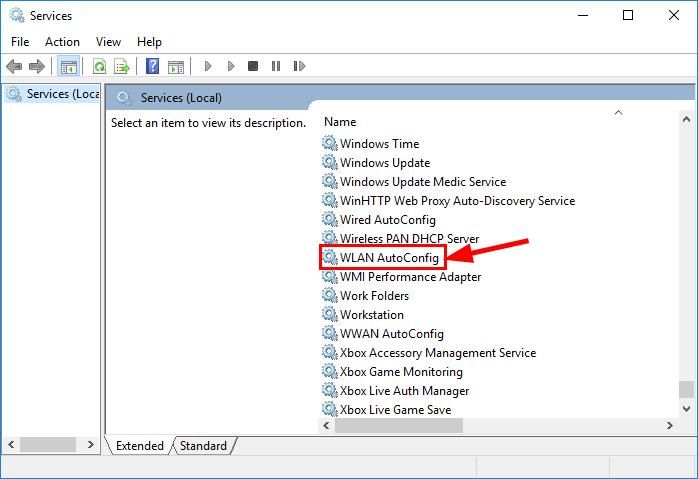Switch to the Extended tab
This screenshot has height=479, width=698.
140,446
